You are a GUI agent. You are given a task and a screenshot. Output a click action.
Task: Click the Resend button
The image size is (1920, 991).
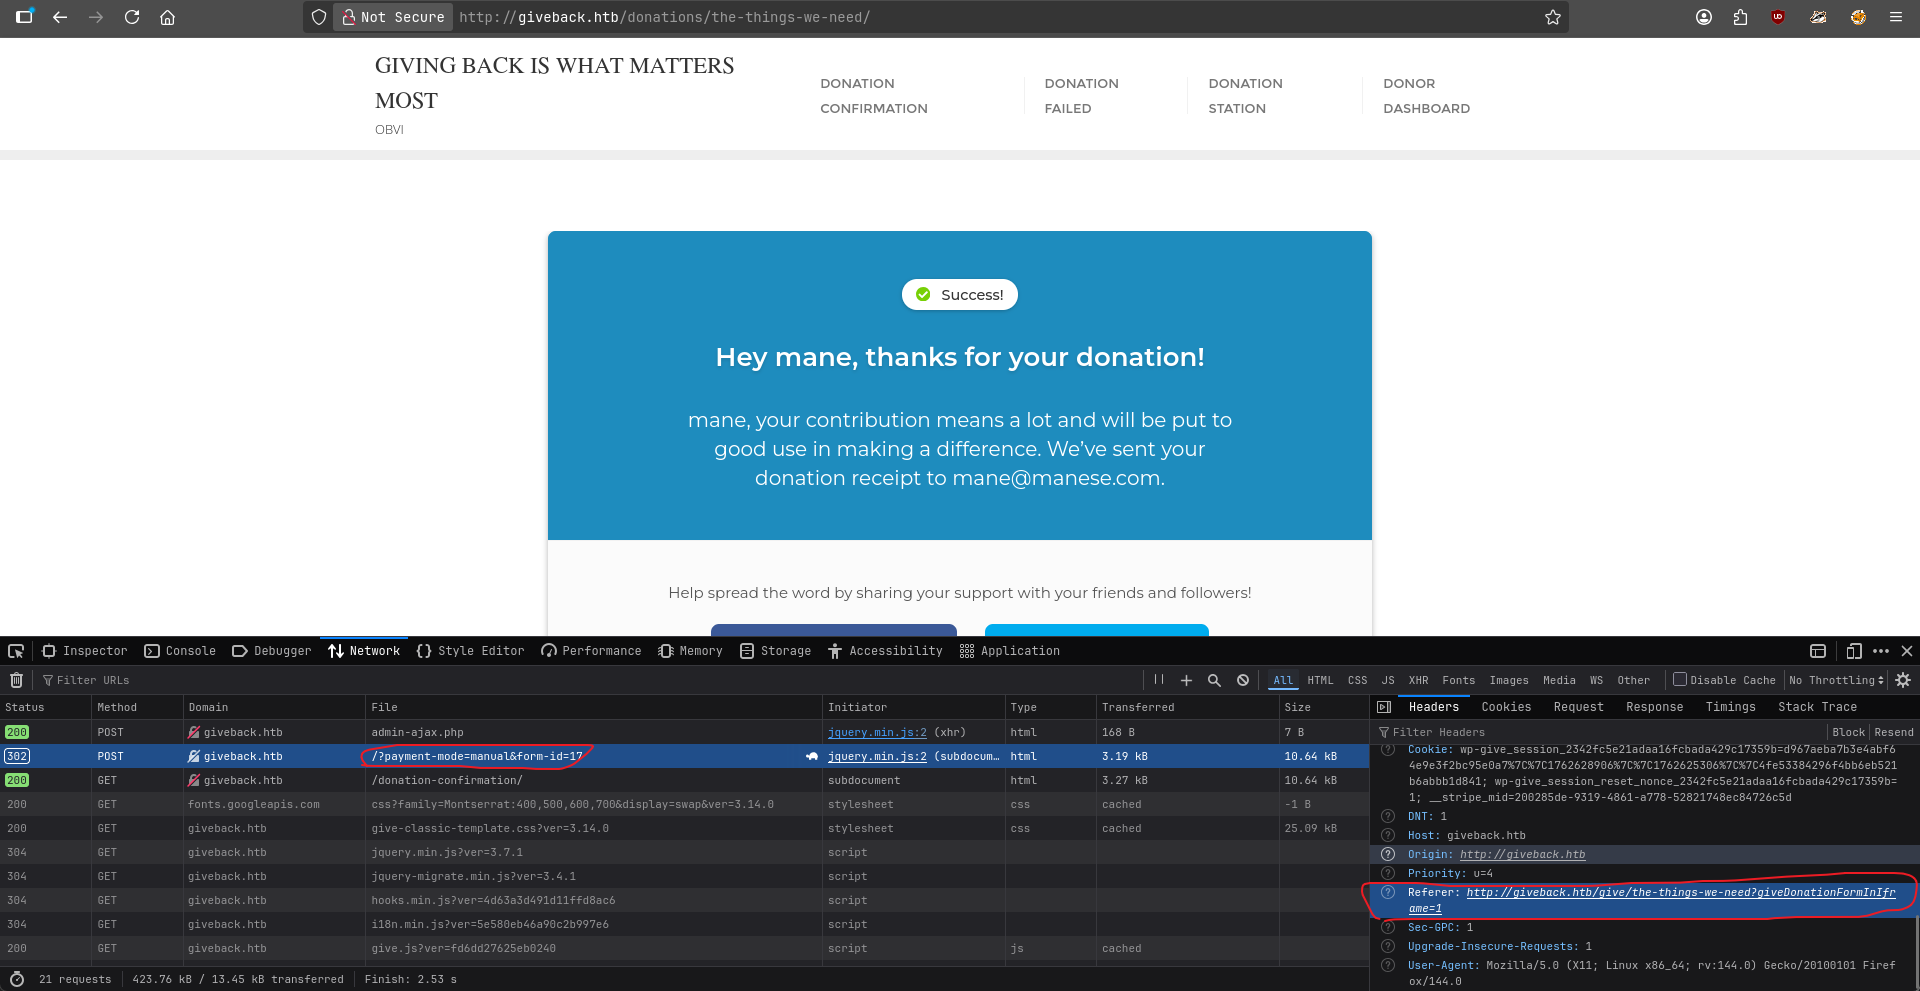(1893, 732)
